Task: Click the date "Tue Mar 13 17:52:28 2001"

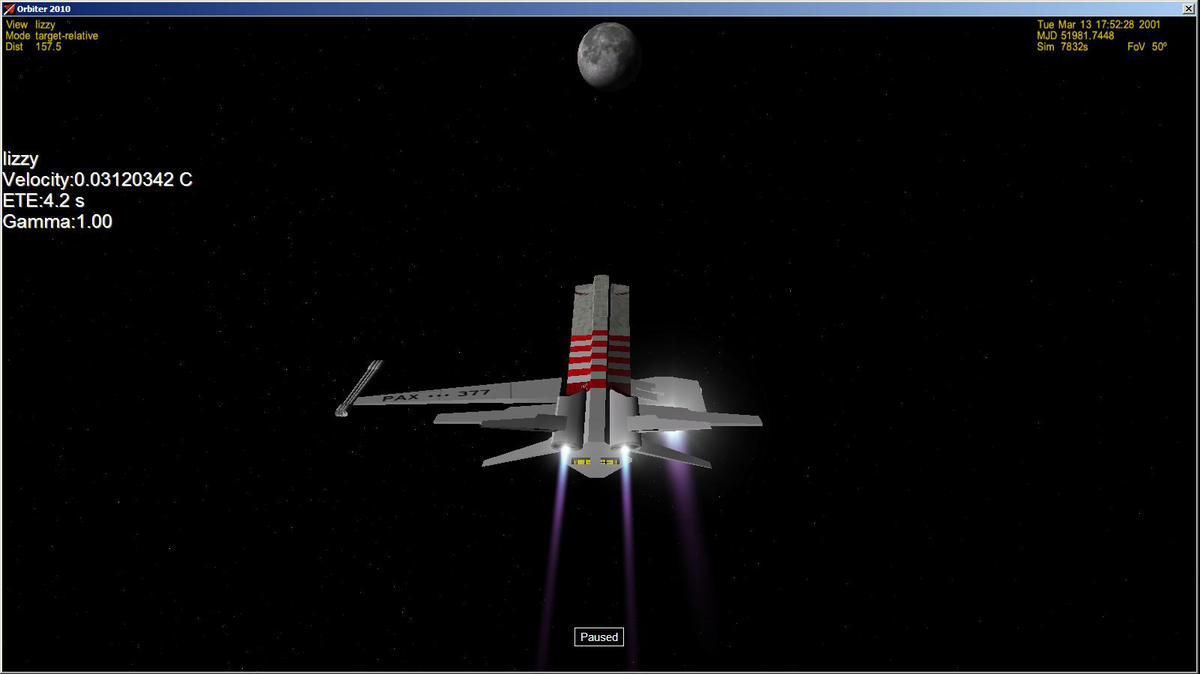Action: 1099,24
